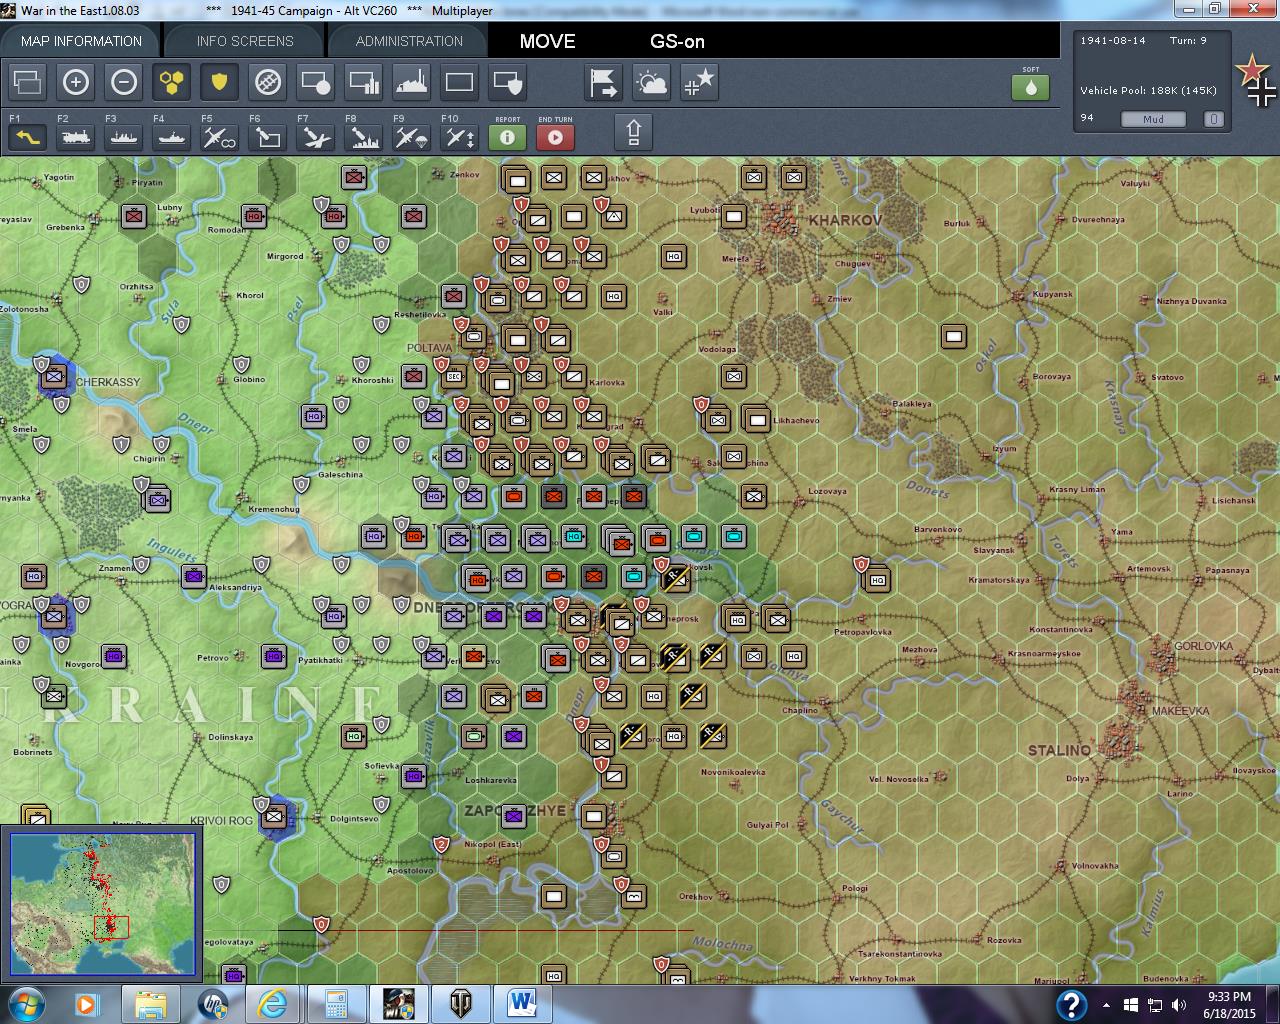Select F1 move mode arrow icon
The image size is (1280, 1024).
28,137
